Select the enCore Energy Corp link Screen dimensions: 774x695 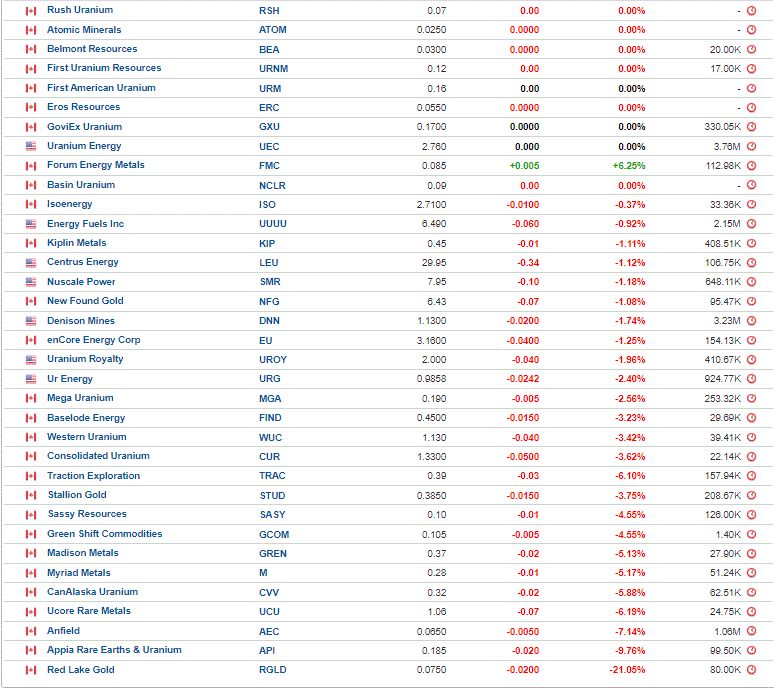click(x=94, y=340)
